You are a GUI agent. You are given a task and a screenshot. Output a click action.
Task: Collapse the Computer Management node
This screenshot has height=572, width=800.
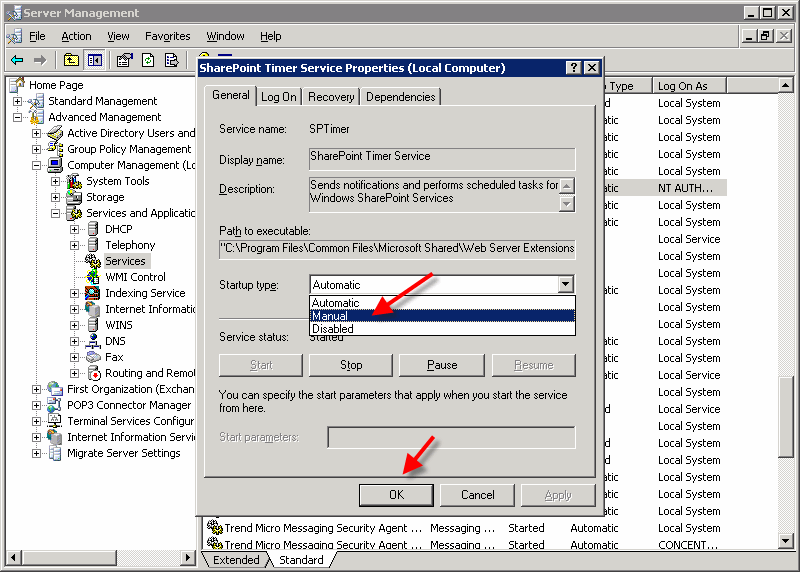click(x=36, y=165)
